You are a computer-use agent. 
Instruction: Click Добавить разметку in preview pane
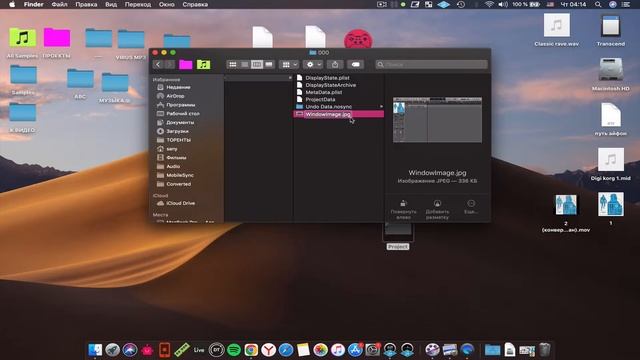(x=437, y=210)
